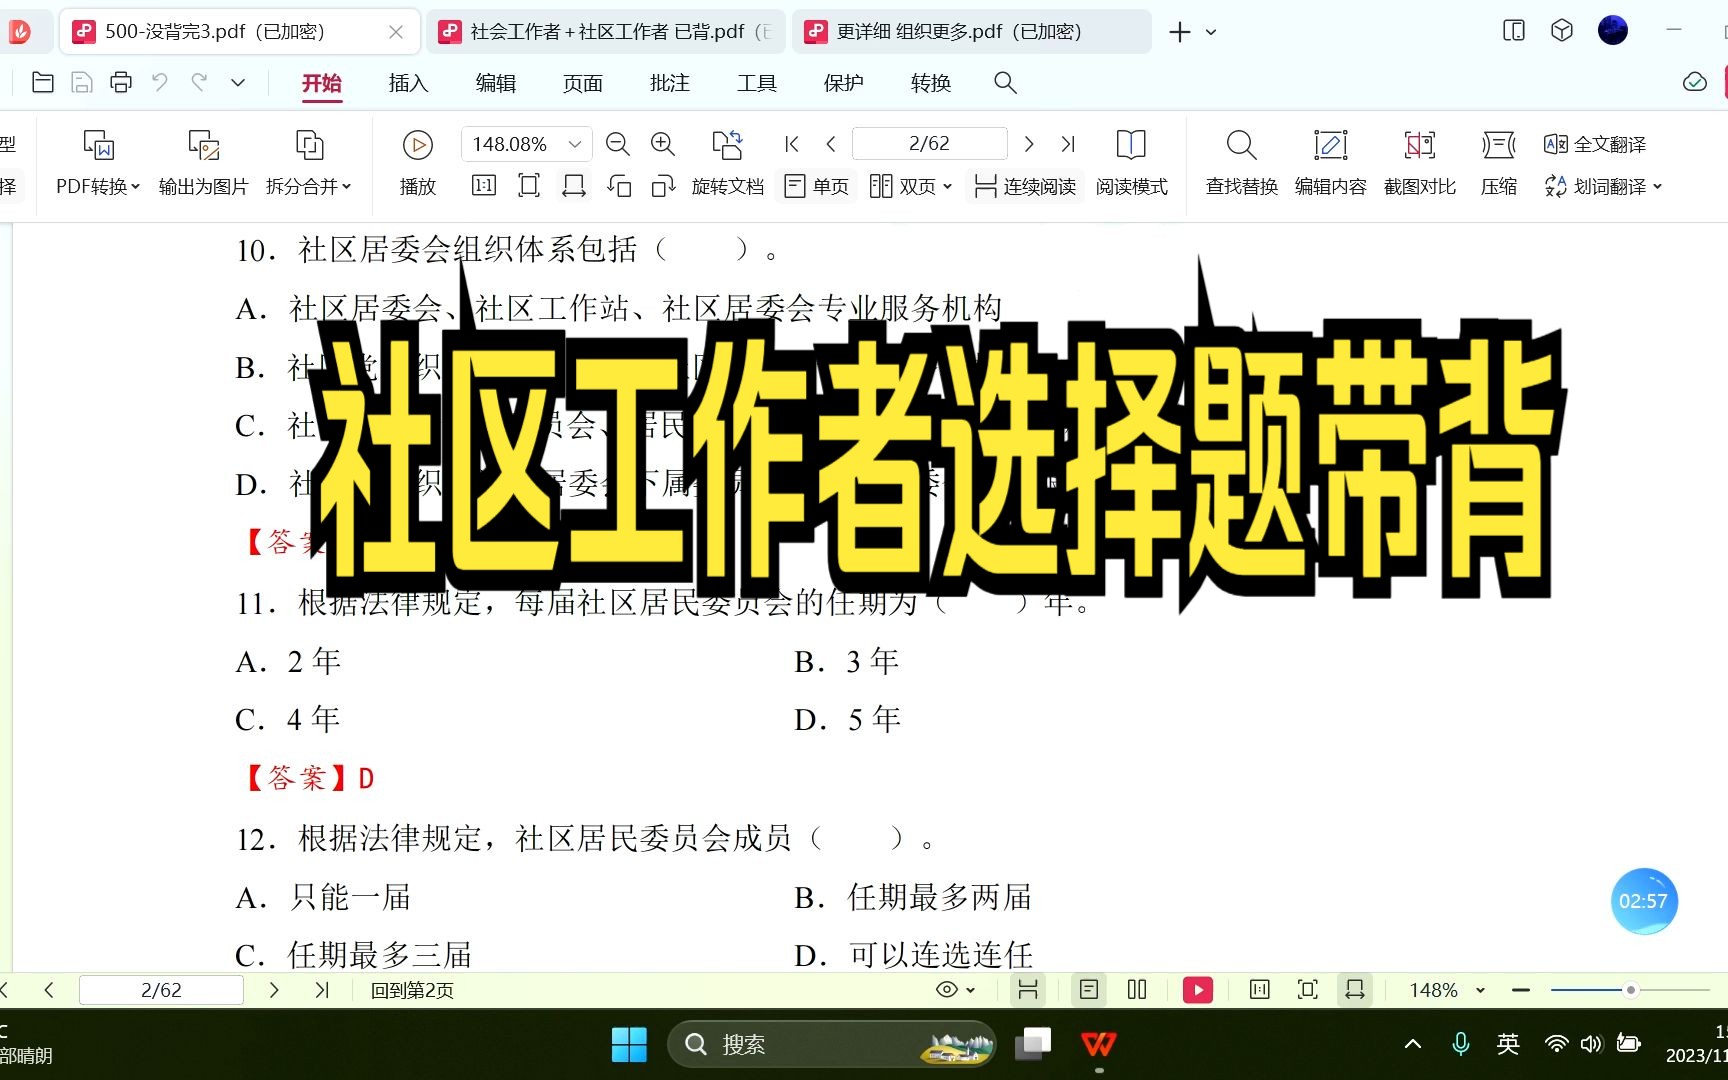Click 回到第2页 link in status bar
The height and width of the screenshot is (1080, 1728).
point(412,990)
